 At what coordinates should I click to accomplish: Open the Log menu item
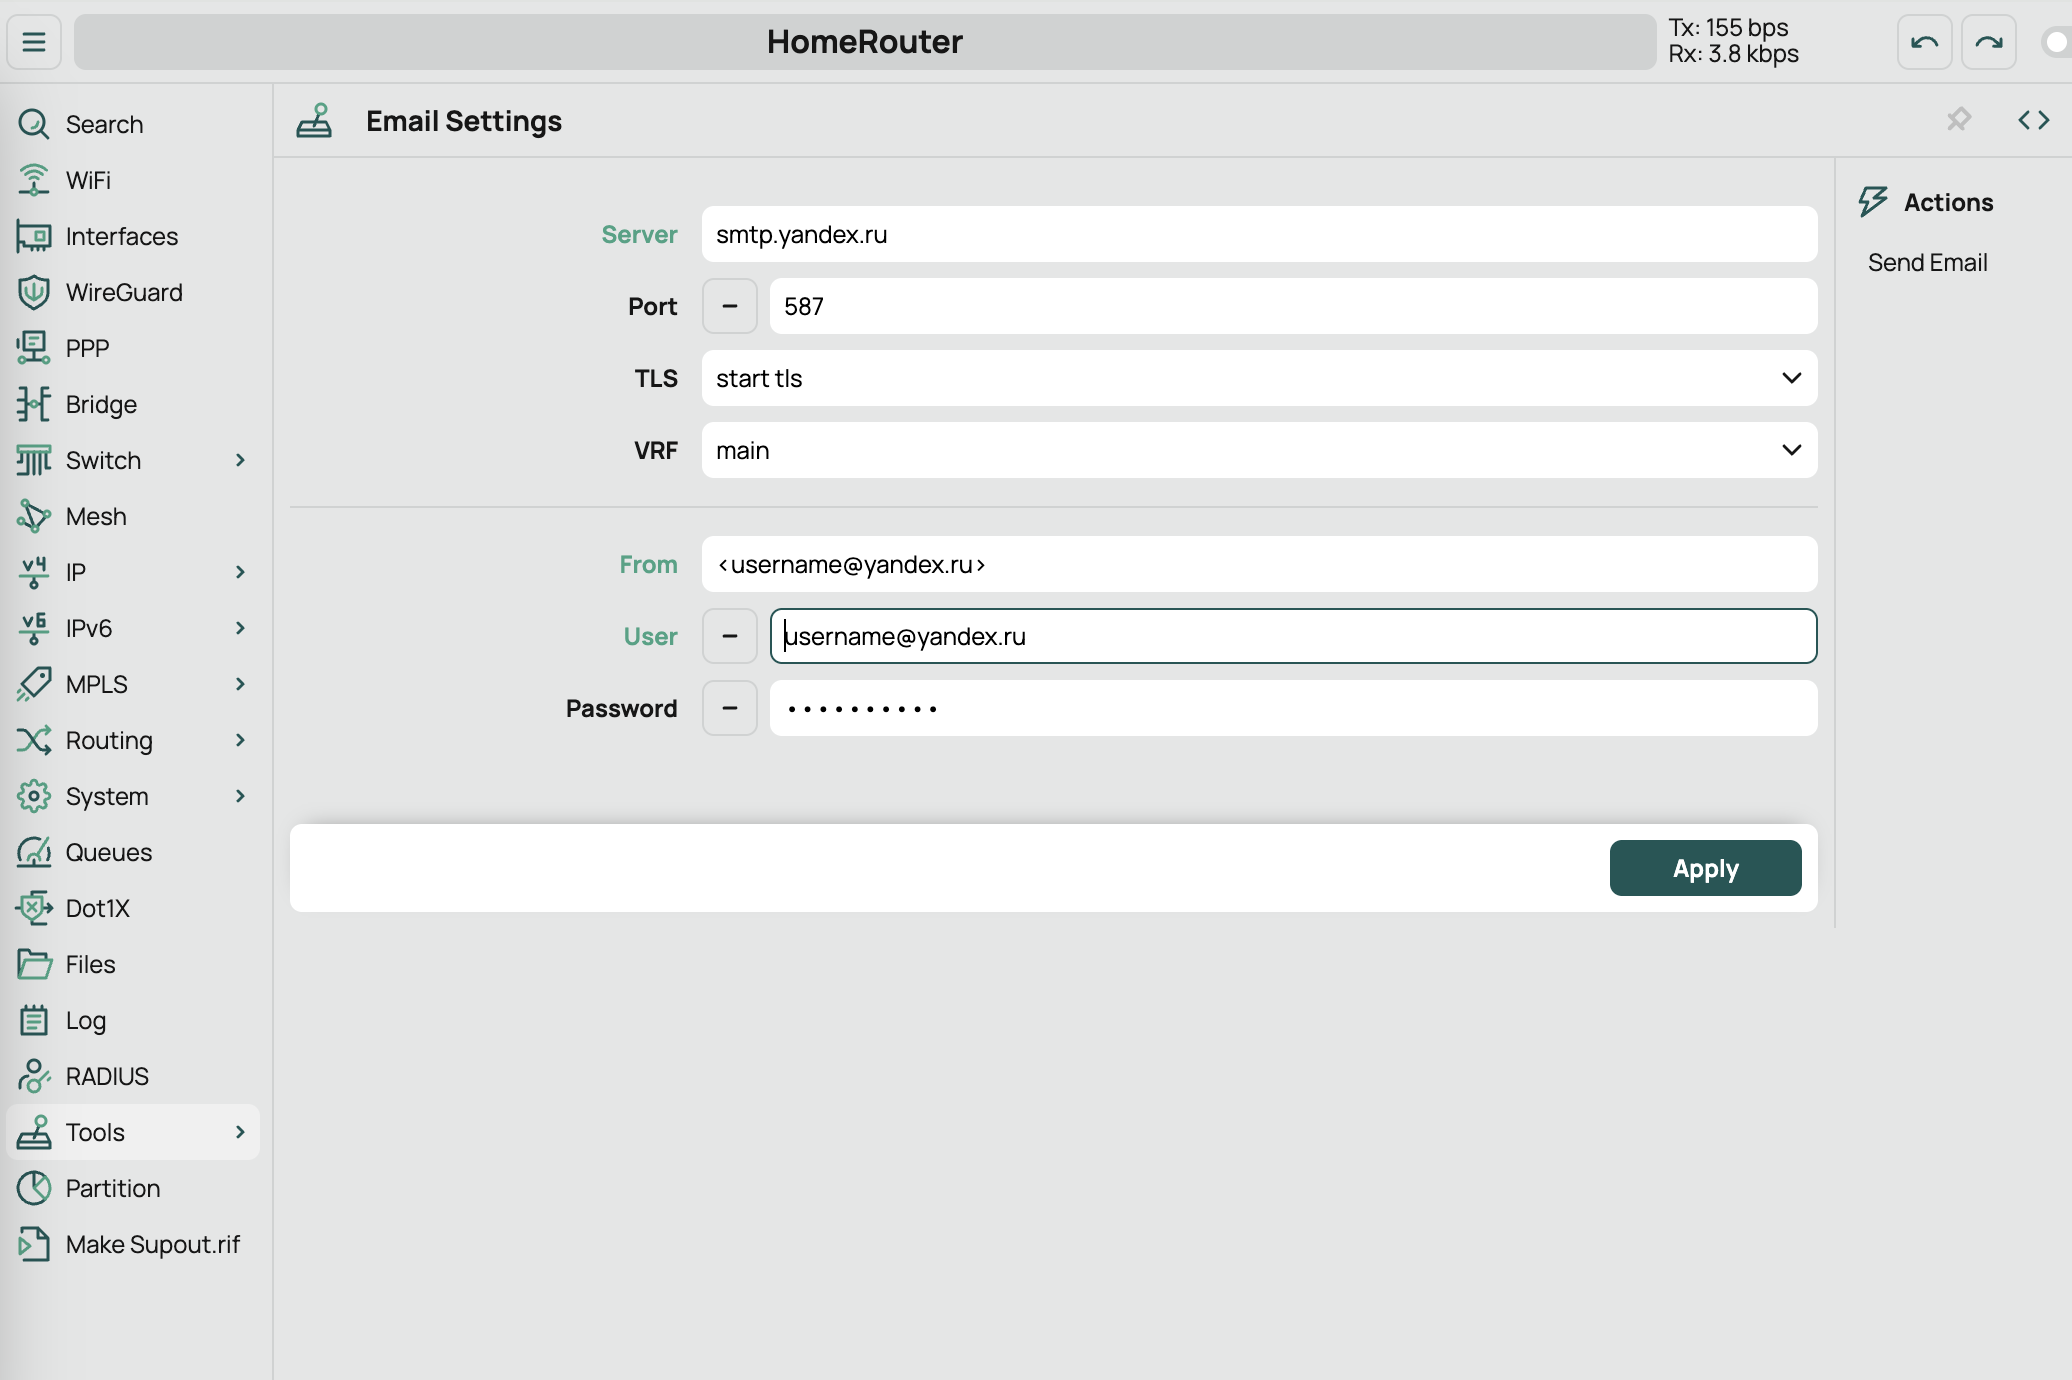coord(85,1020)
